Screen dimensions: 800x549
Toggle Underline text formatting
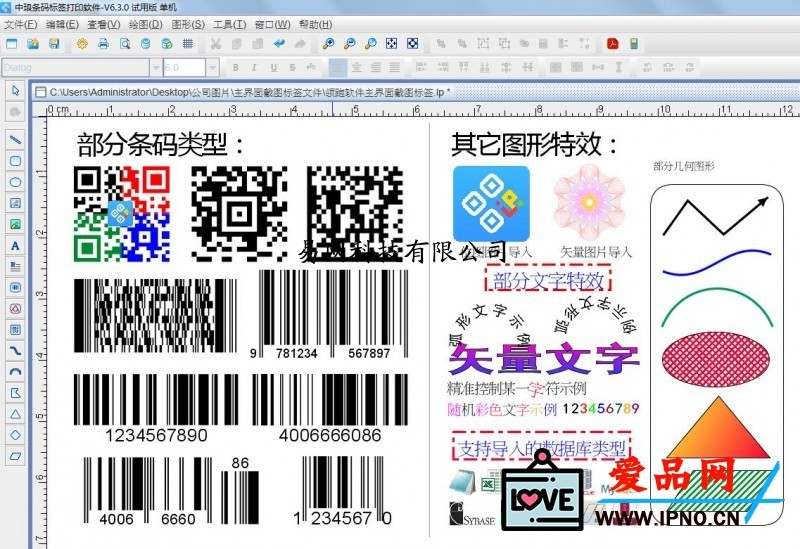[x=273, y=67]
